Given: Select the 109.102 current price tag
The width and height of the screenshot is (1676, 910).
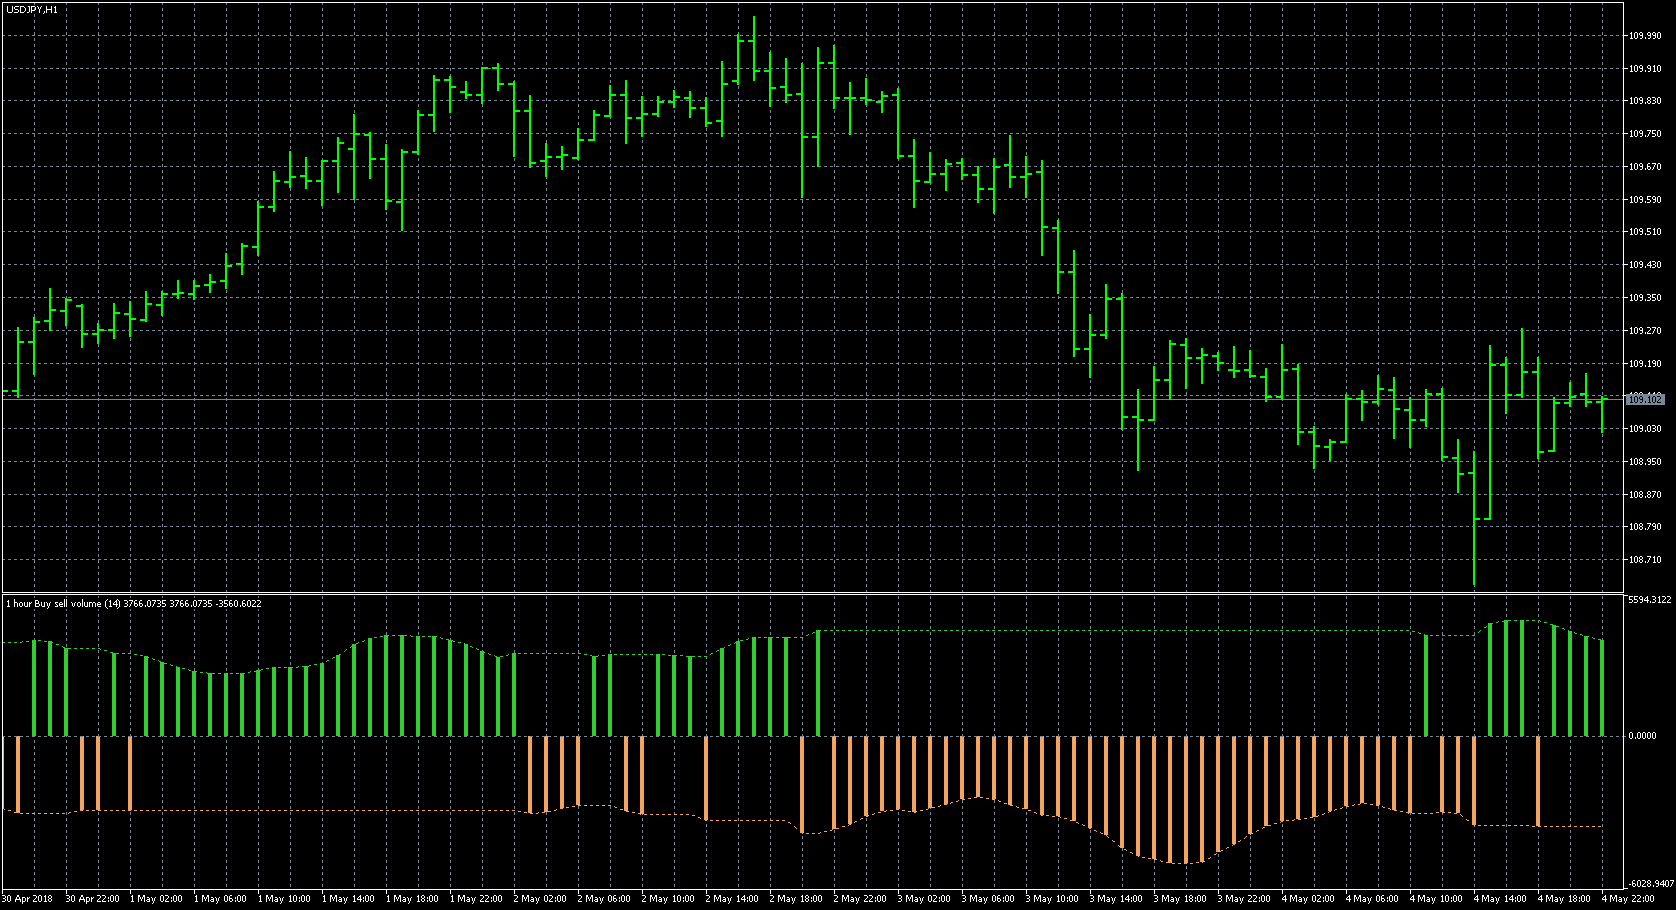Looking at the screenshot, I should point(1645,399).
